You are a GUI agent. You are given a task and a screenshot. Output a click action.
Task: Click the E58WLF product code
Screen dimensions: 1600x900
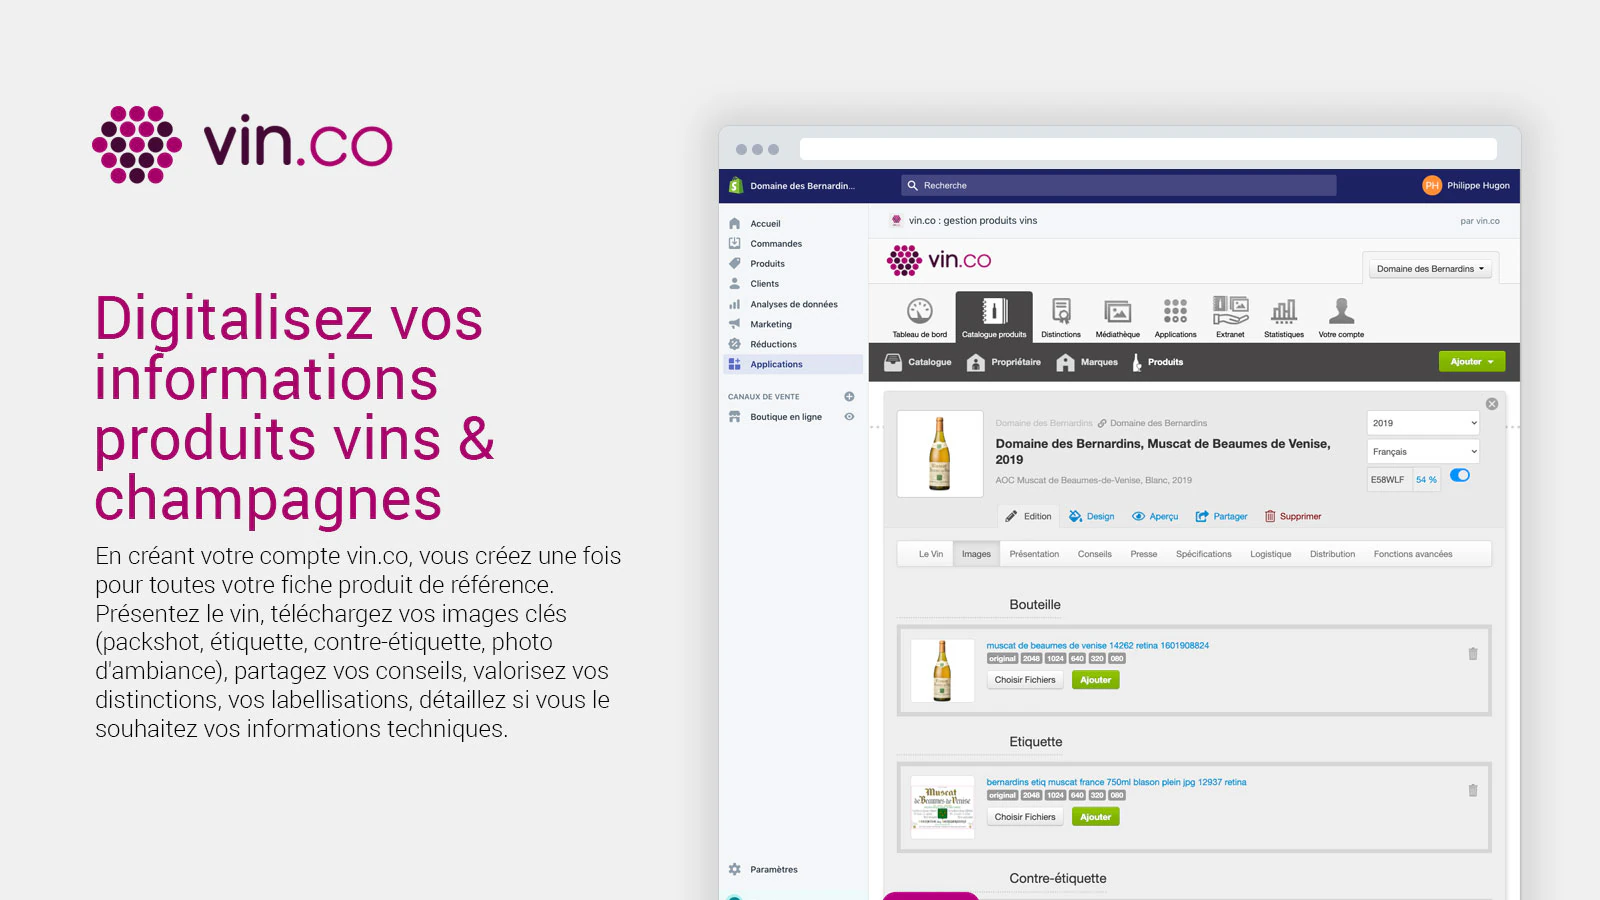(x=1389, y=480)
